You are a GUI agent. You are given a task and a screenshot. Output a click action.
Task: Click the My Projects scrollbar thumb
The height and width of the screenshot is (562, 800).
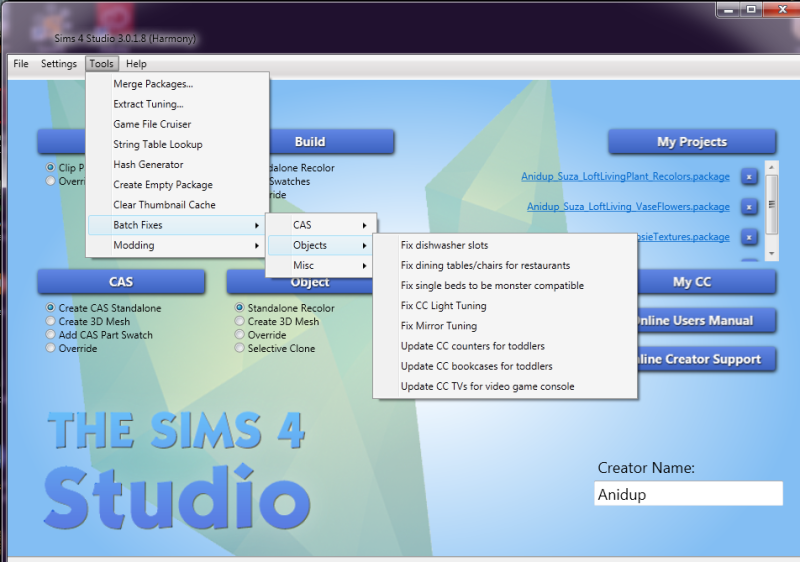coord(771,204)
